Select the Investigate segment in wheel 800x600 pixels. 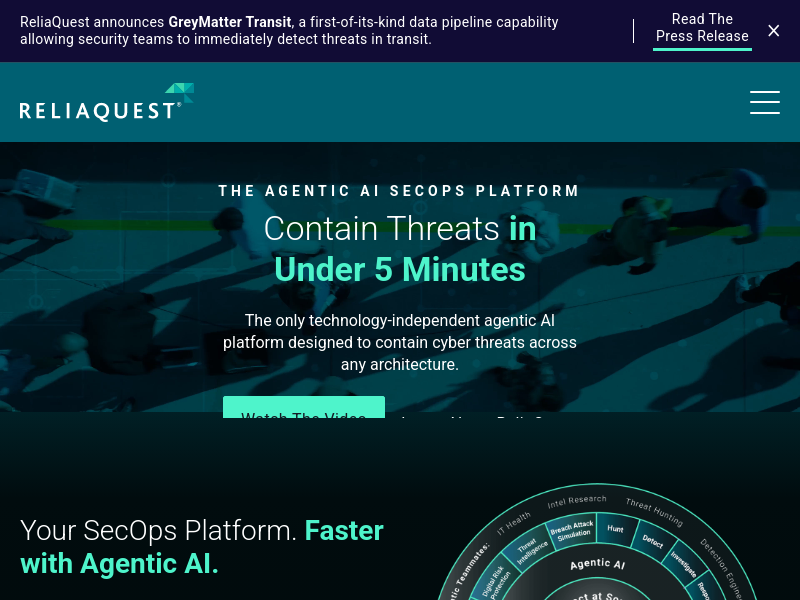click(x=684, y=565)
